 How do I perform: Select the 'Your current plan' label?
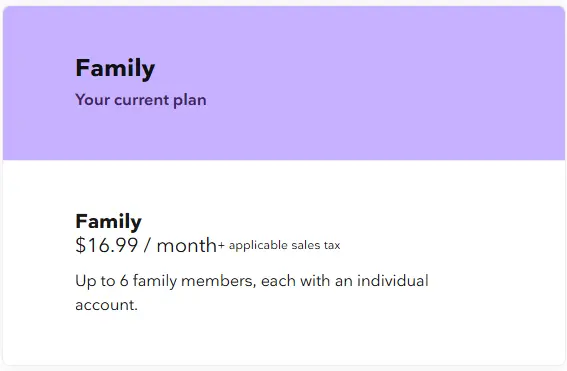(x=141, y=100)
